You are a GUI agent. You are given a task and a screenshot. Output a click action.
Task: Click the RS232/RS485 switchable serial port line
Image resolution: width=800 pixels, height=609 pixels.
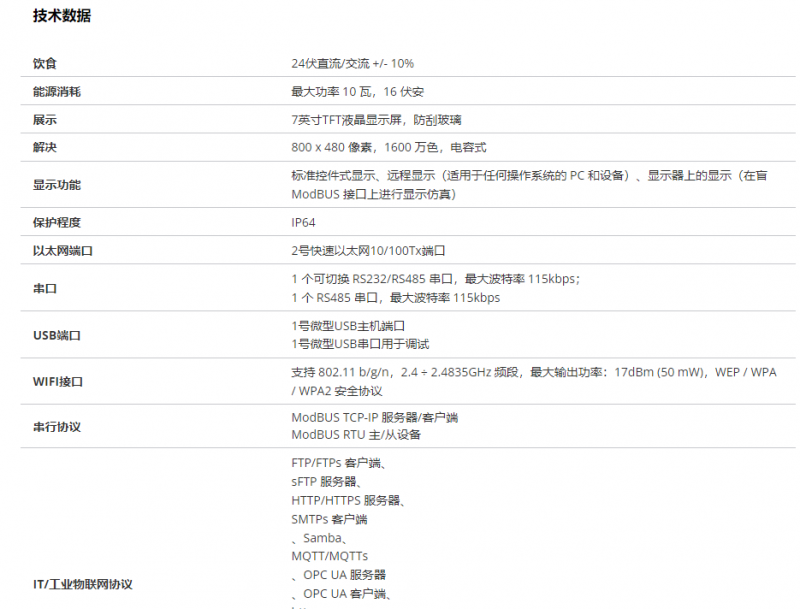click(x=435, y=279)
